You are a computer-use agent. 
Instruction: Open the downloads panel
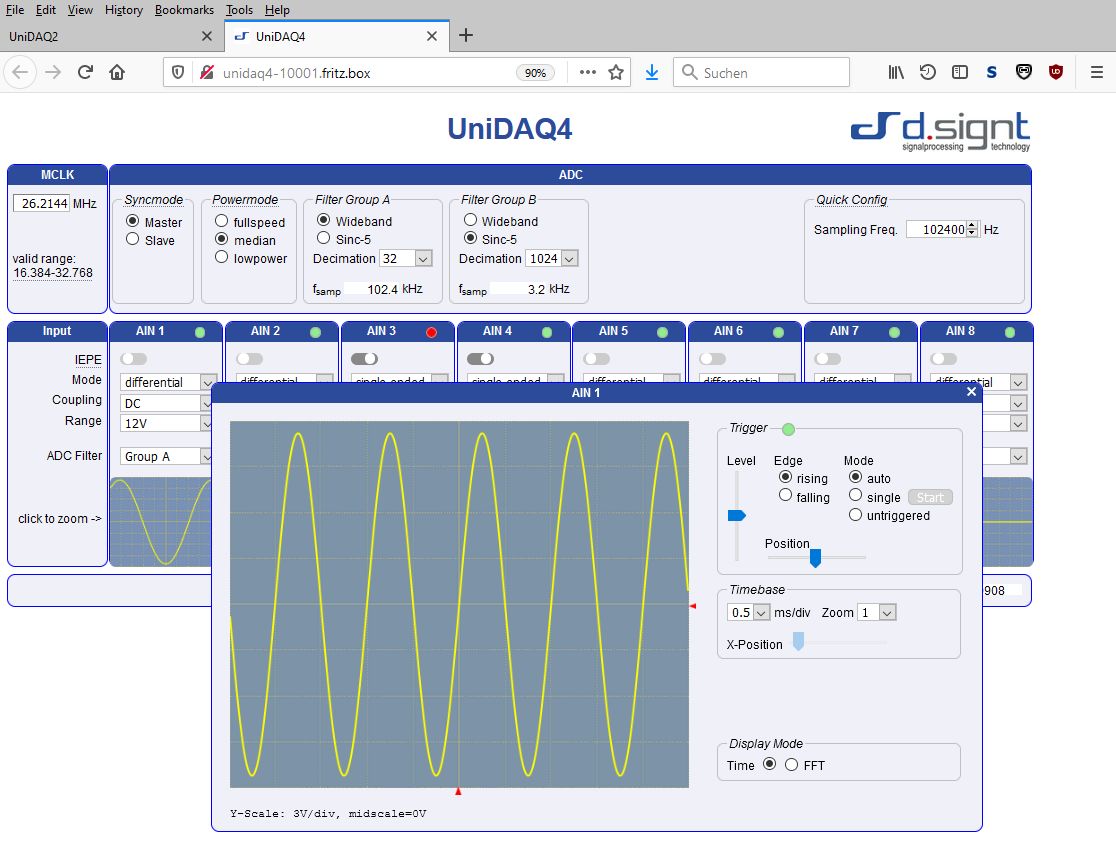click(x=652, y=73)
